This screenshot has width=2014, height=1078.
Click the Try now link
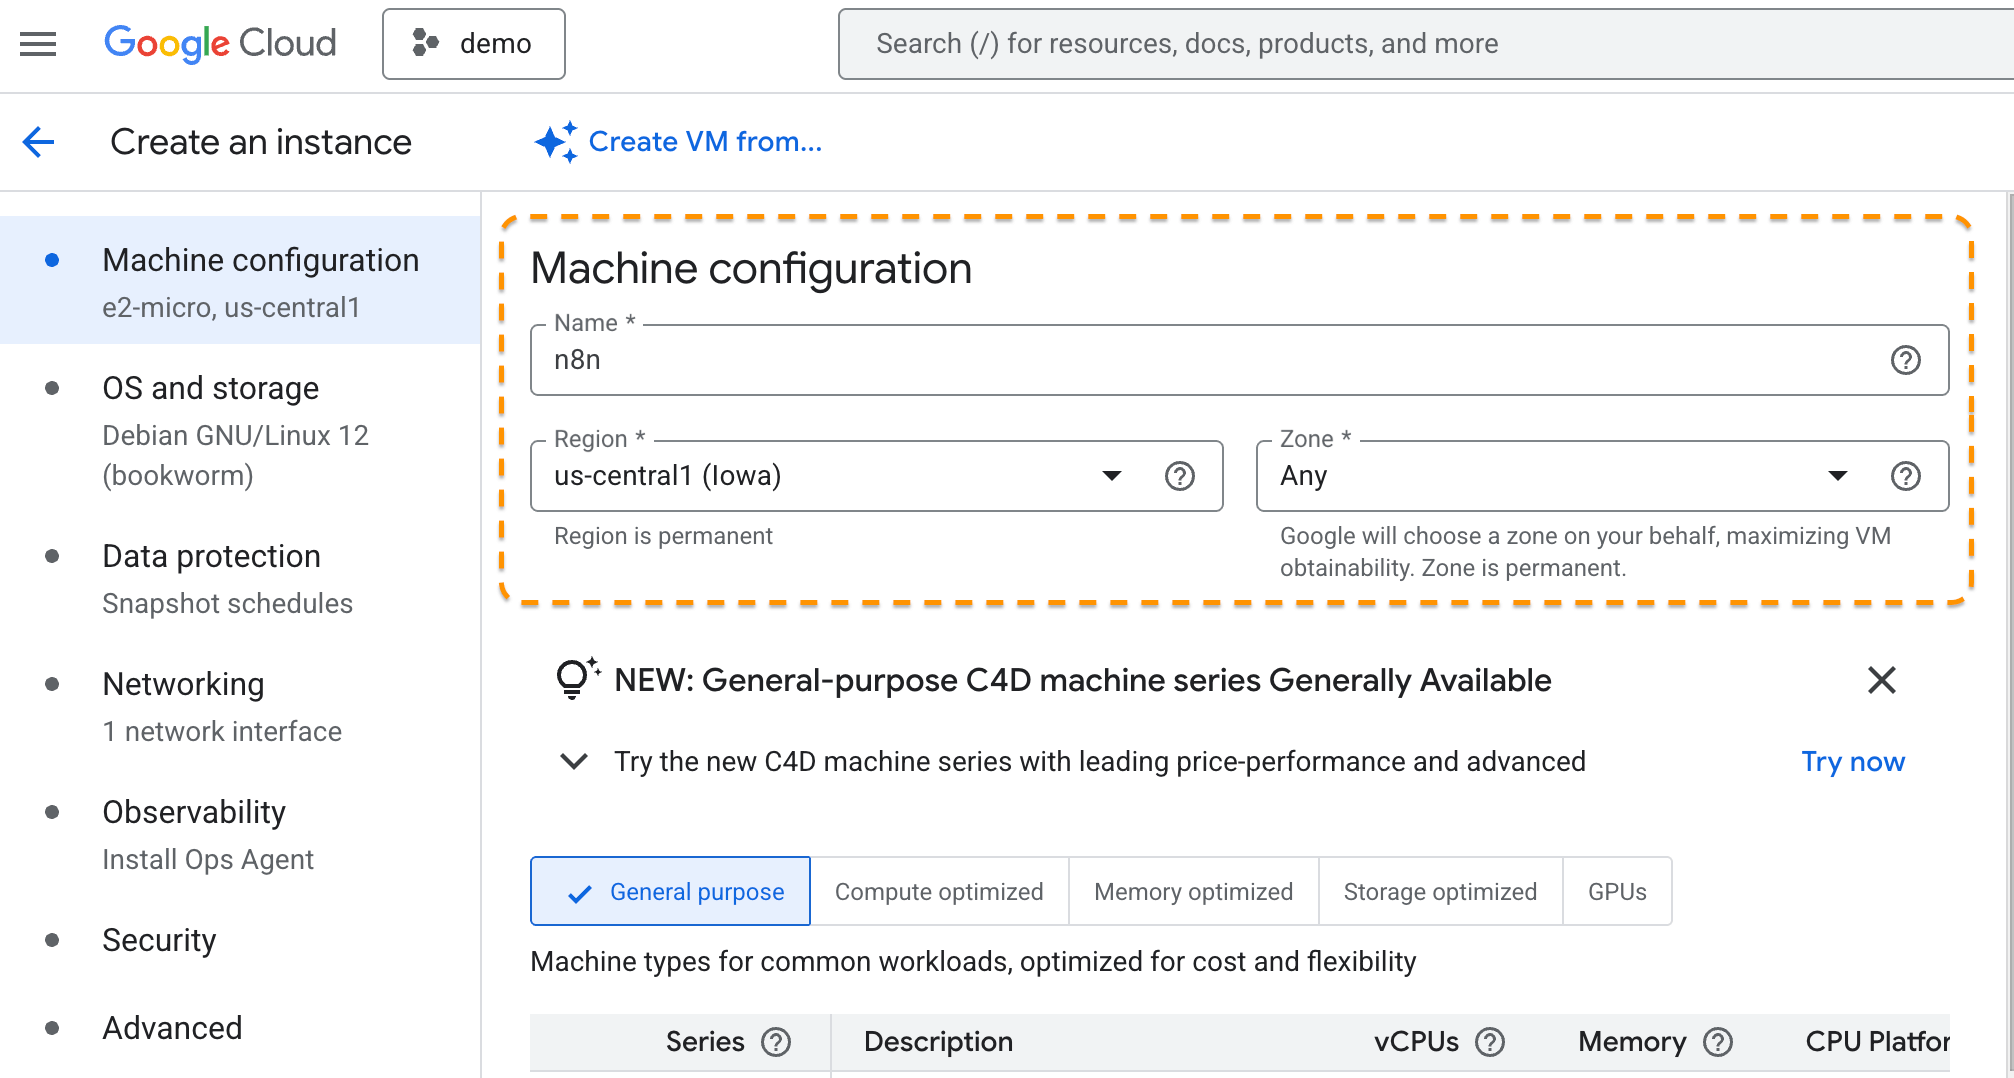coord(1853,761)
